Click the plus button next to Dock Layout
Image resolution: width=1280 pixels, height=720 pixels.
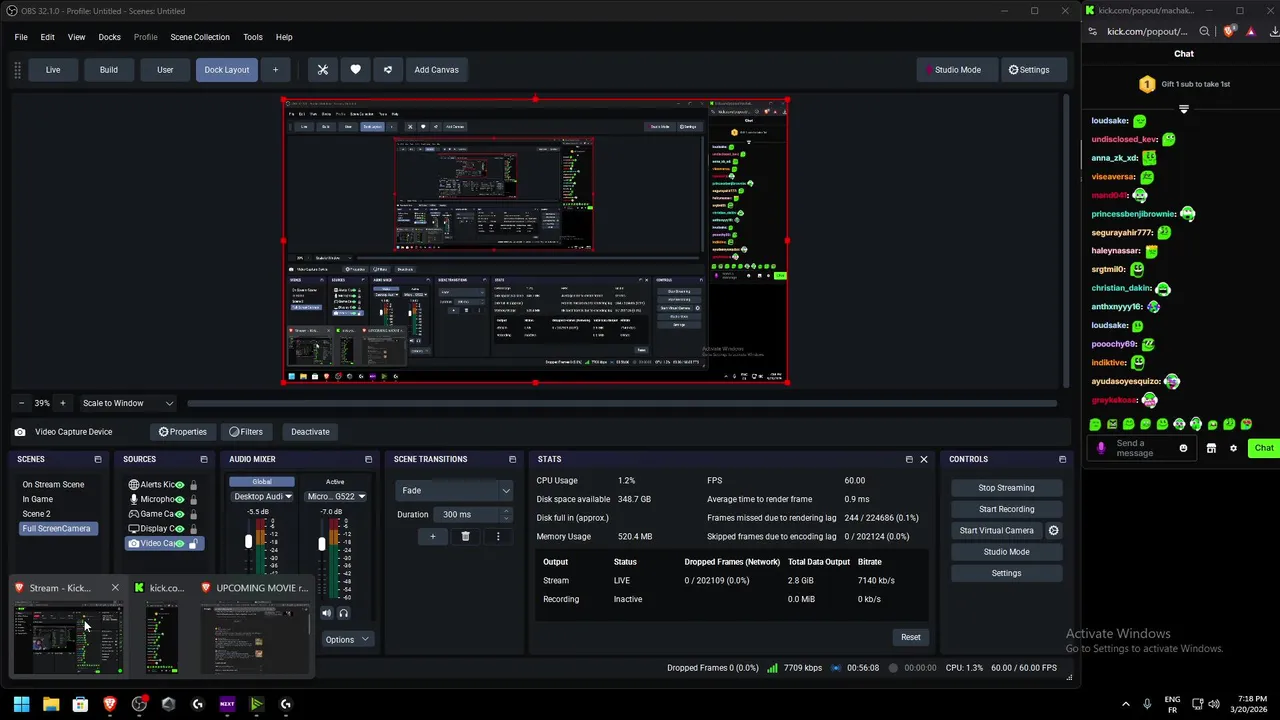276,70
